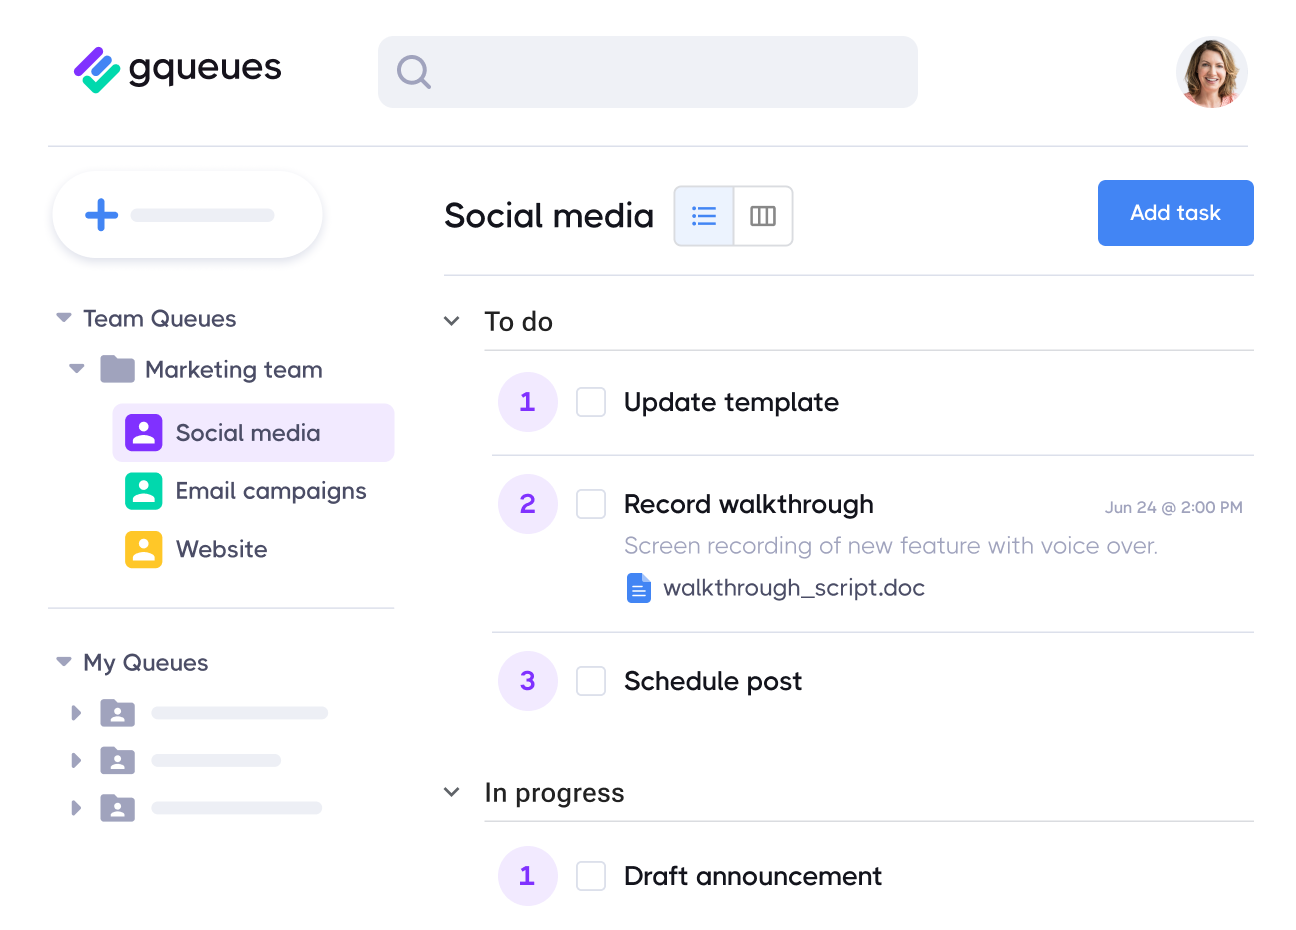Screen dimensions: 1296x930
Task: Click the first My Queues folder icon
Action: (x=118, y=713)
